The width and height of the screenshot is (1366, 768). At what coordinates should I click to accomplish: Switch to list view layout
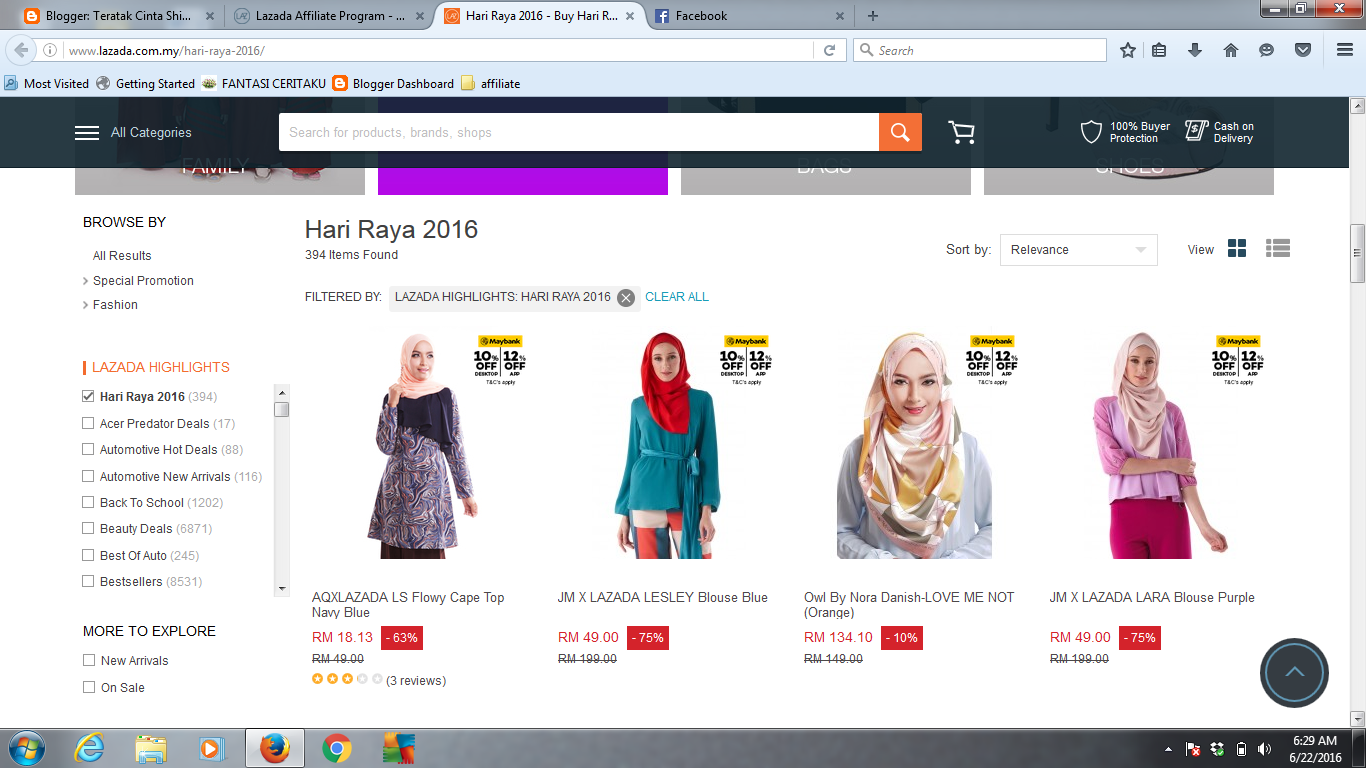(1278, 249)
